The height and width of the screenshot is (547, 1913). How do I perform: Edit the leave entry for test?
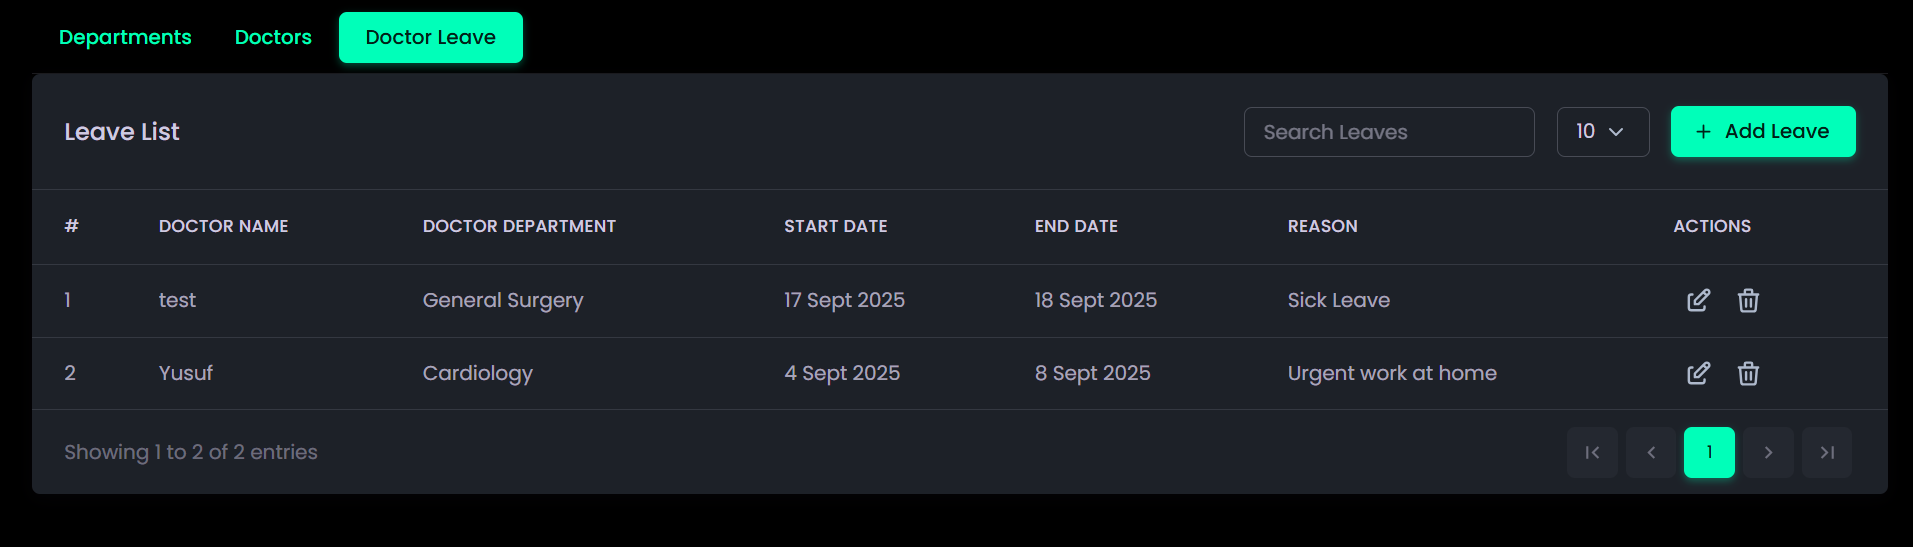click(x=1698, y=300)
